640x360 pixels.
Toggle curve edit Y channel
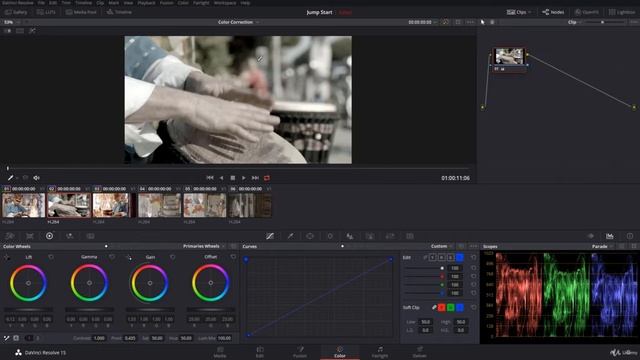click(x=432, y=258)
